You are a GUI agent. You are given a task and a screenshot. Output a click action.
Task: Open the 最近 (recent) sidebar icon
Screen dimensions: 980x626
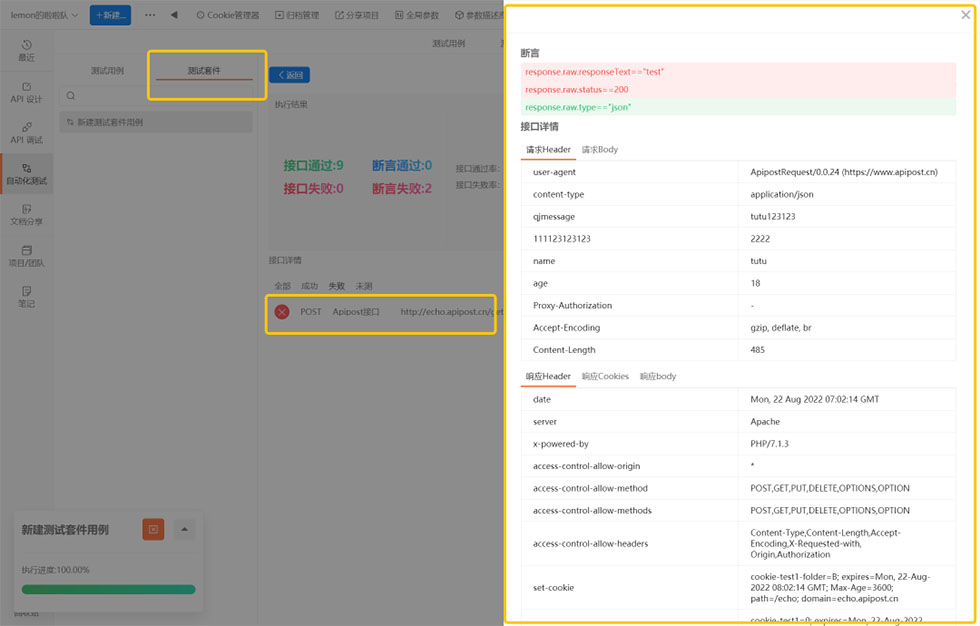coord(26,51)
